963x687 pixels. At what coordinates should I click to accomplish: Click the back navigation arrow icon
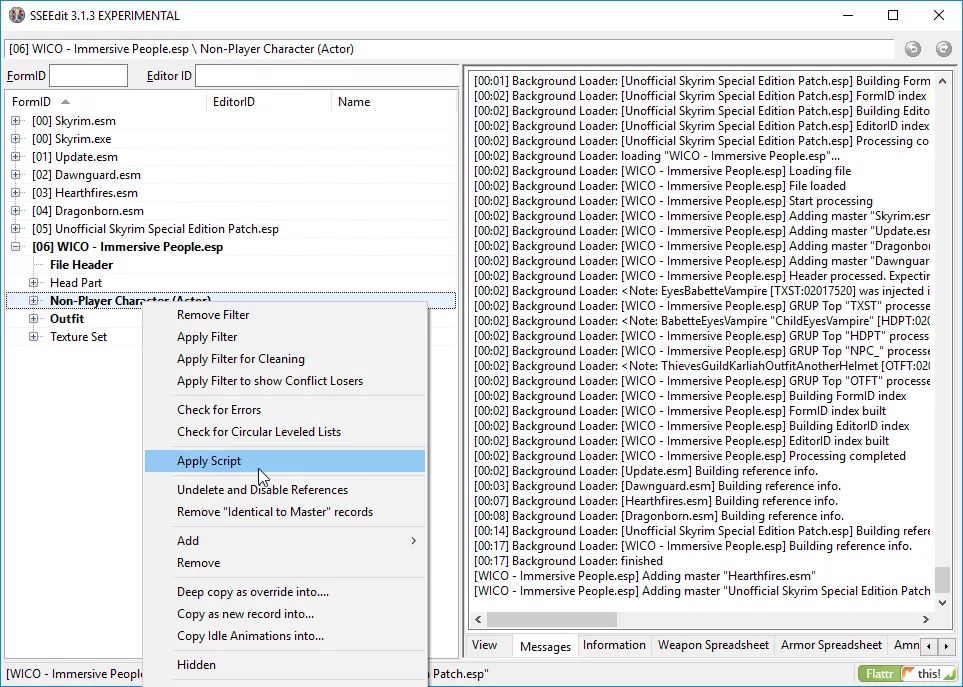(913, 49)
